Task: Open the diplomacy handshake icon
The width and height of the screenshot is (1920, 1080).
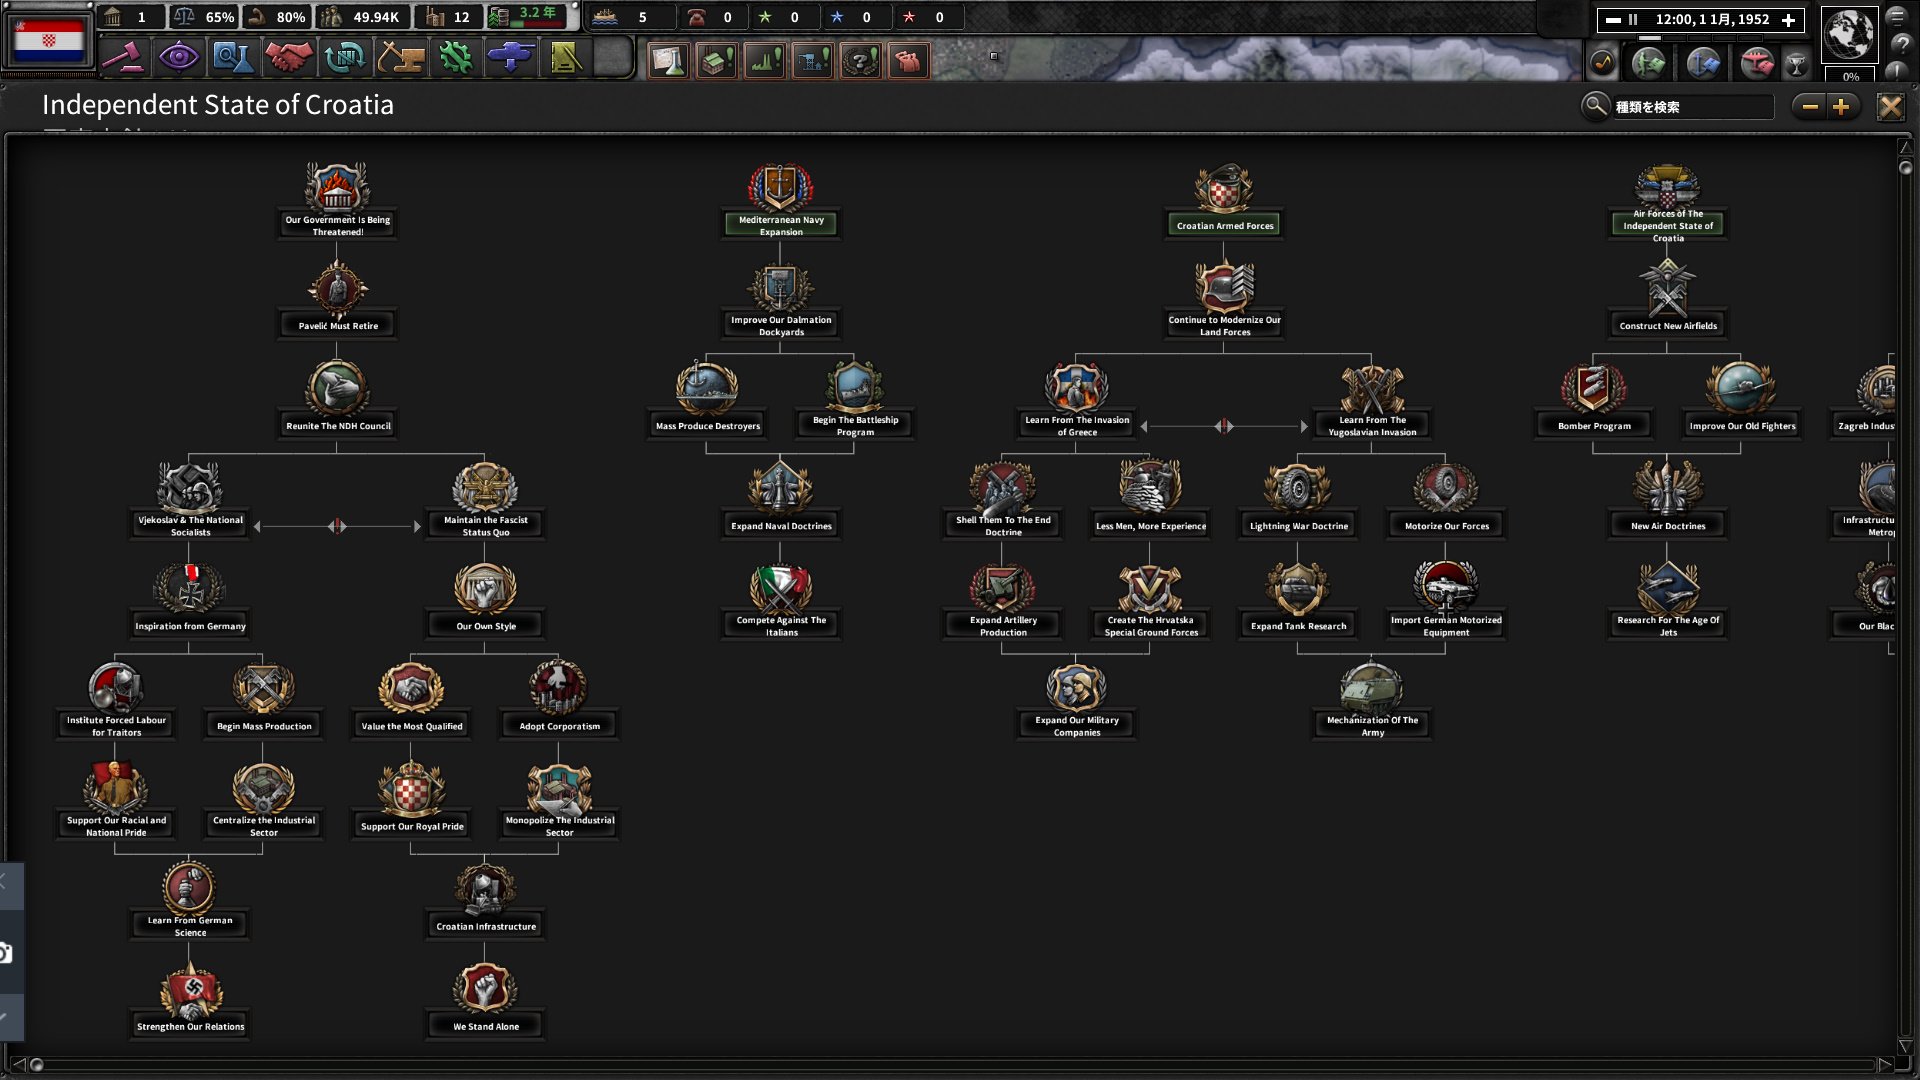Action: 288,58
